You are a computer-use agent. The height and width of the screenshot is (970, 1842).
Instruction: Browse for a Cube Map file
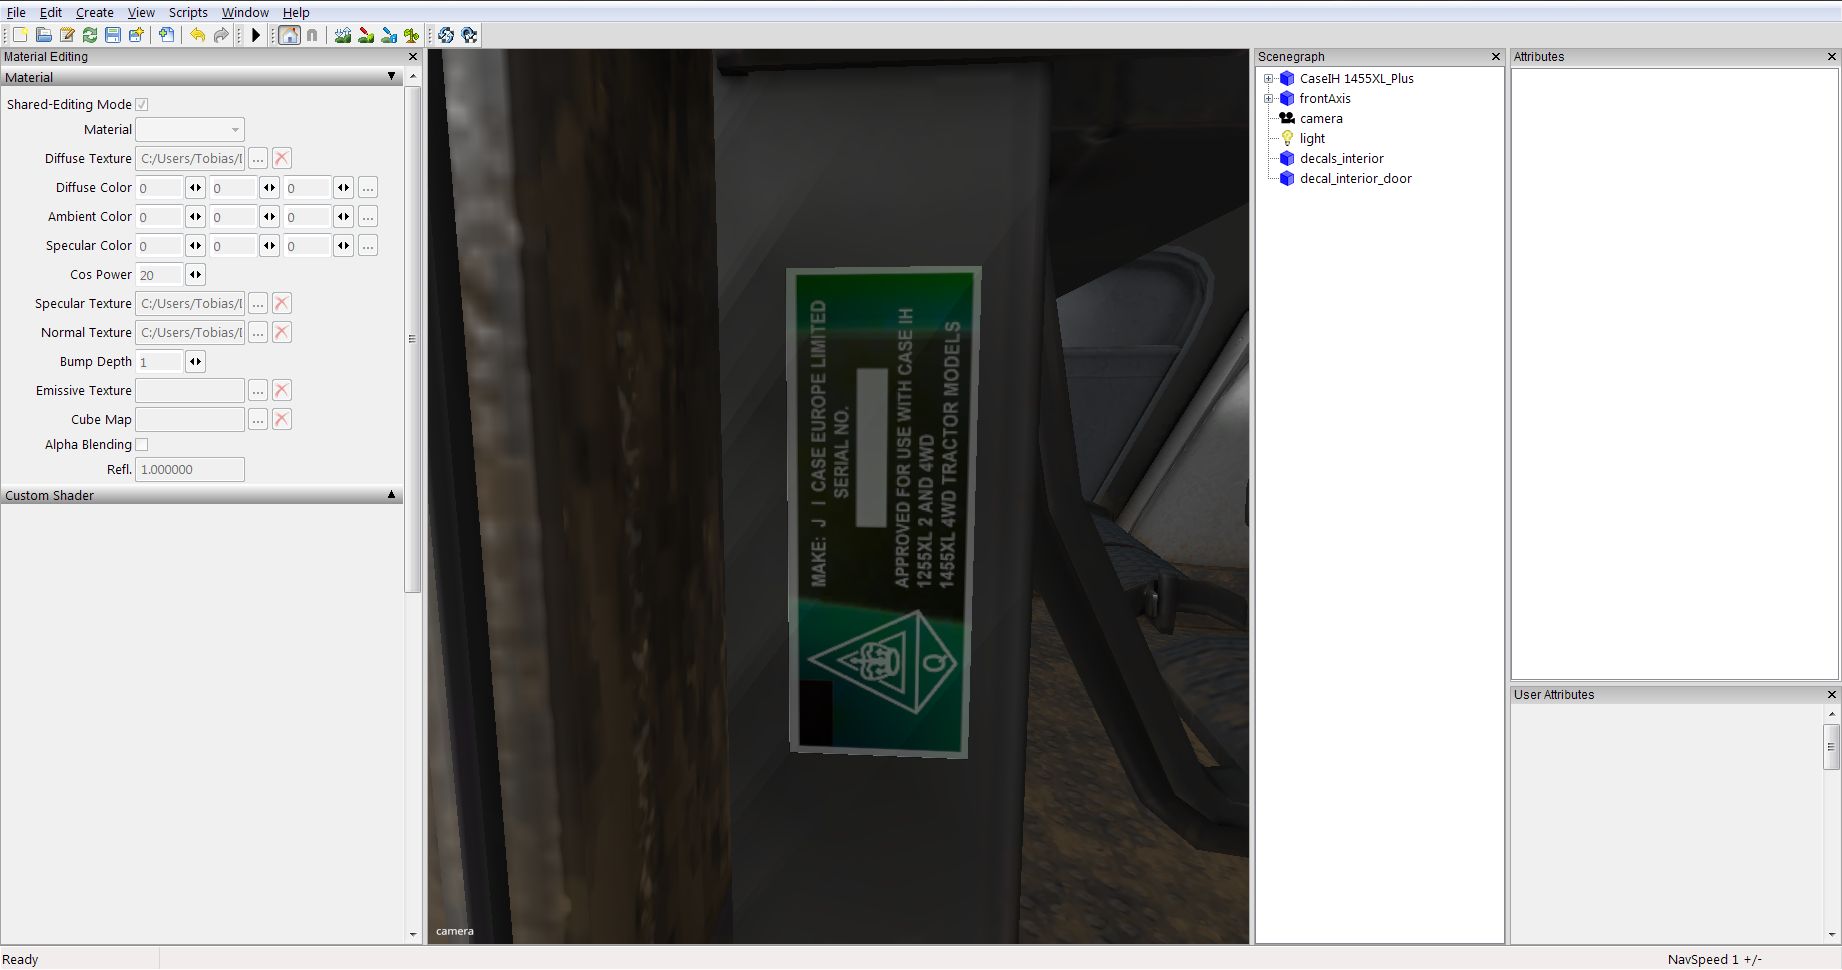click(258, 419)
